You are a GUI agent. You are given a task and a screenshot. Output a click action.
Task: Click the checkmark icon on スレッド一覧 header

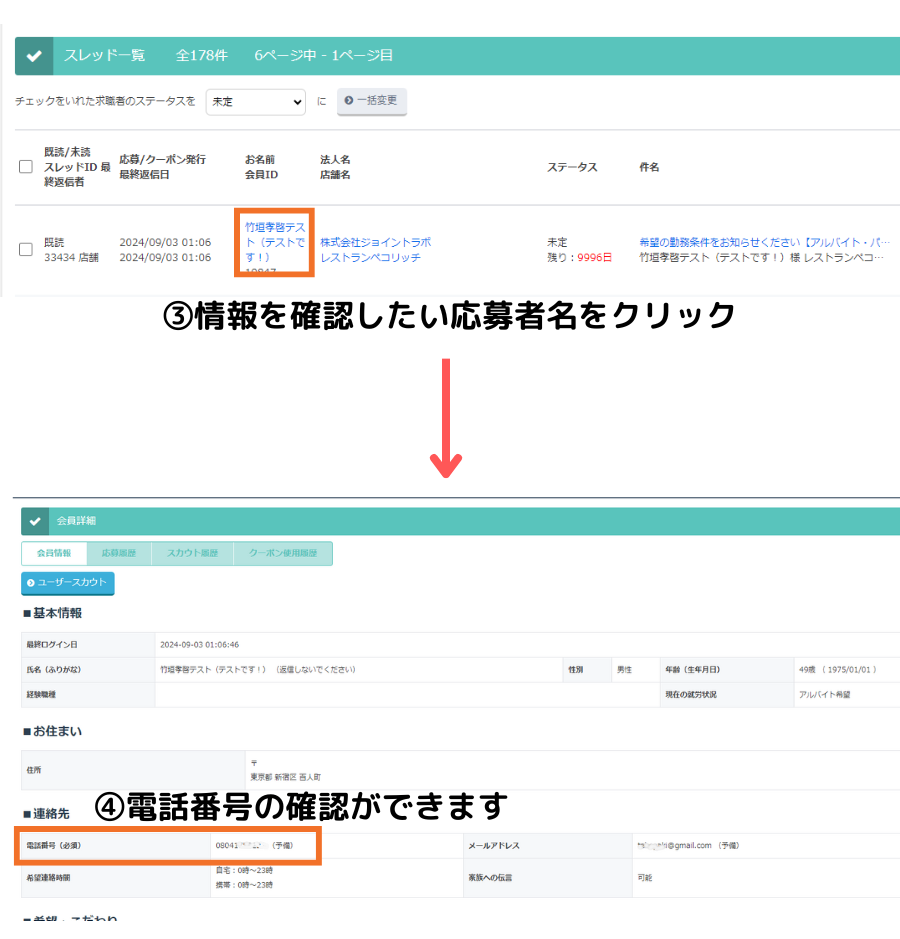point(33,56)
